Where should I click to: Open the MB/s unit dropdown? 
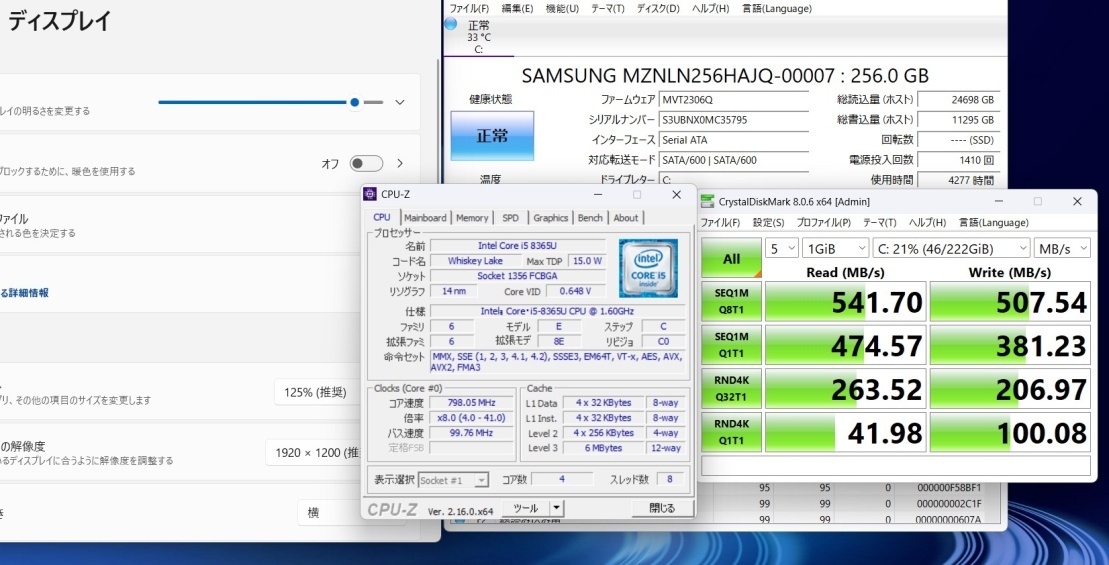click(1062, 247)
